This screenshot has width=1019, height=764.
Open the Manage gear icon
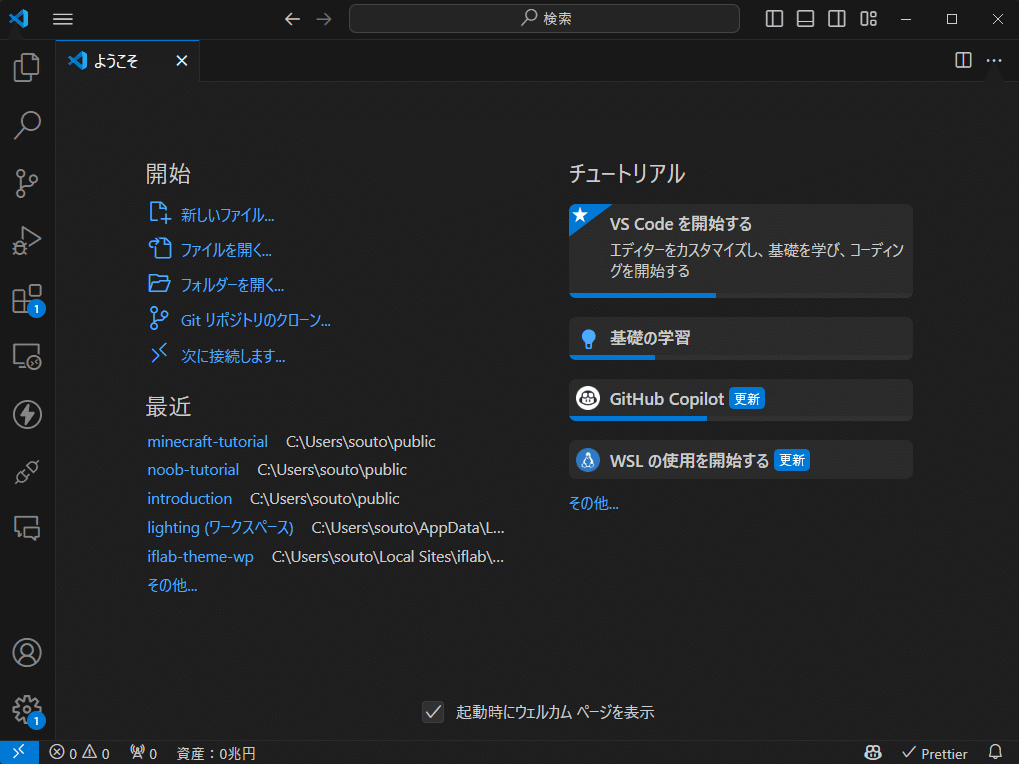[x=27, y=710]
